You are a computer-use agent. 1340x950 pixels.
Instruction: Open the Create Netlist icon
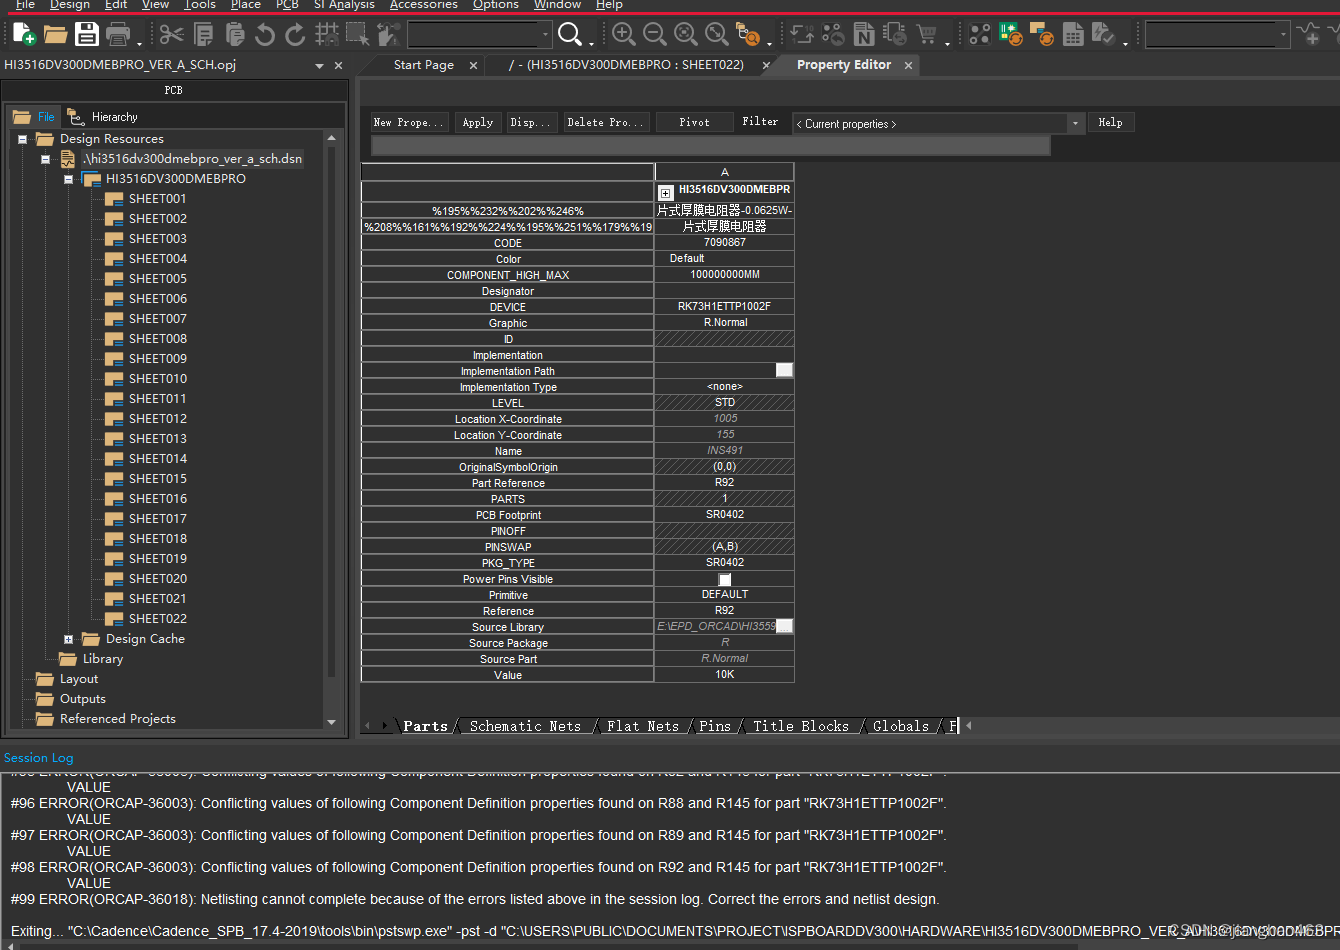tap(864, 34)
